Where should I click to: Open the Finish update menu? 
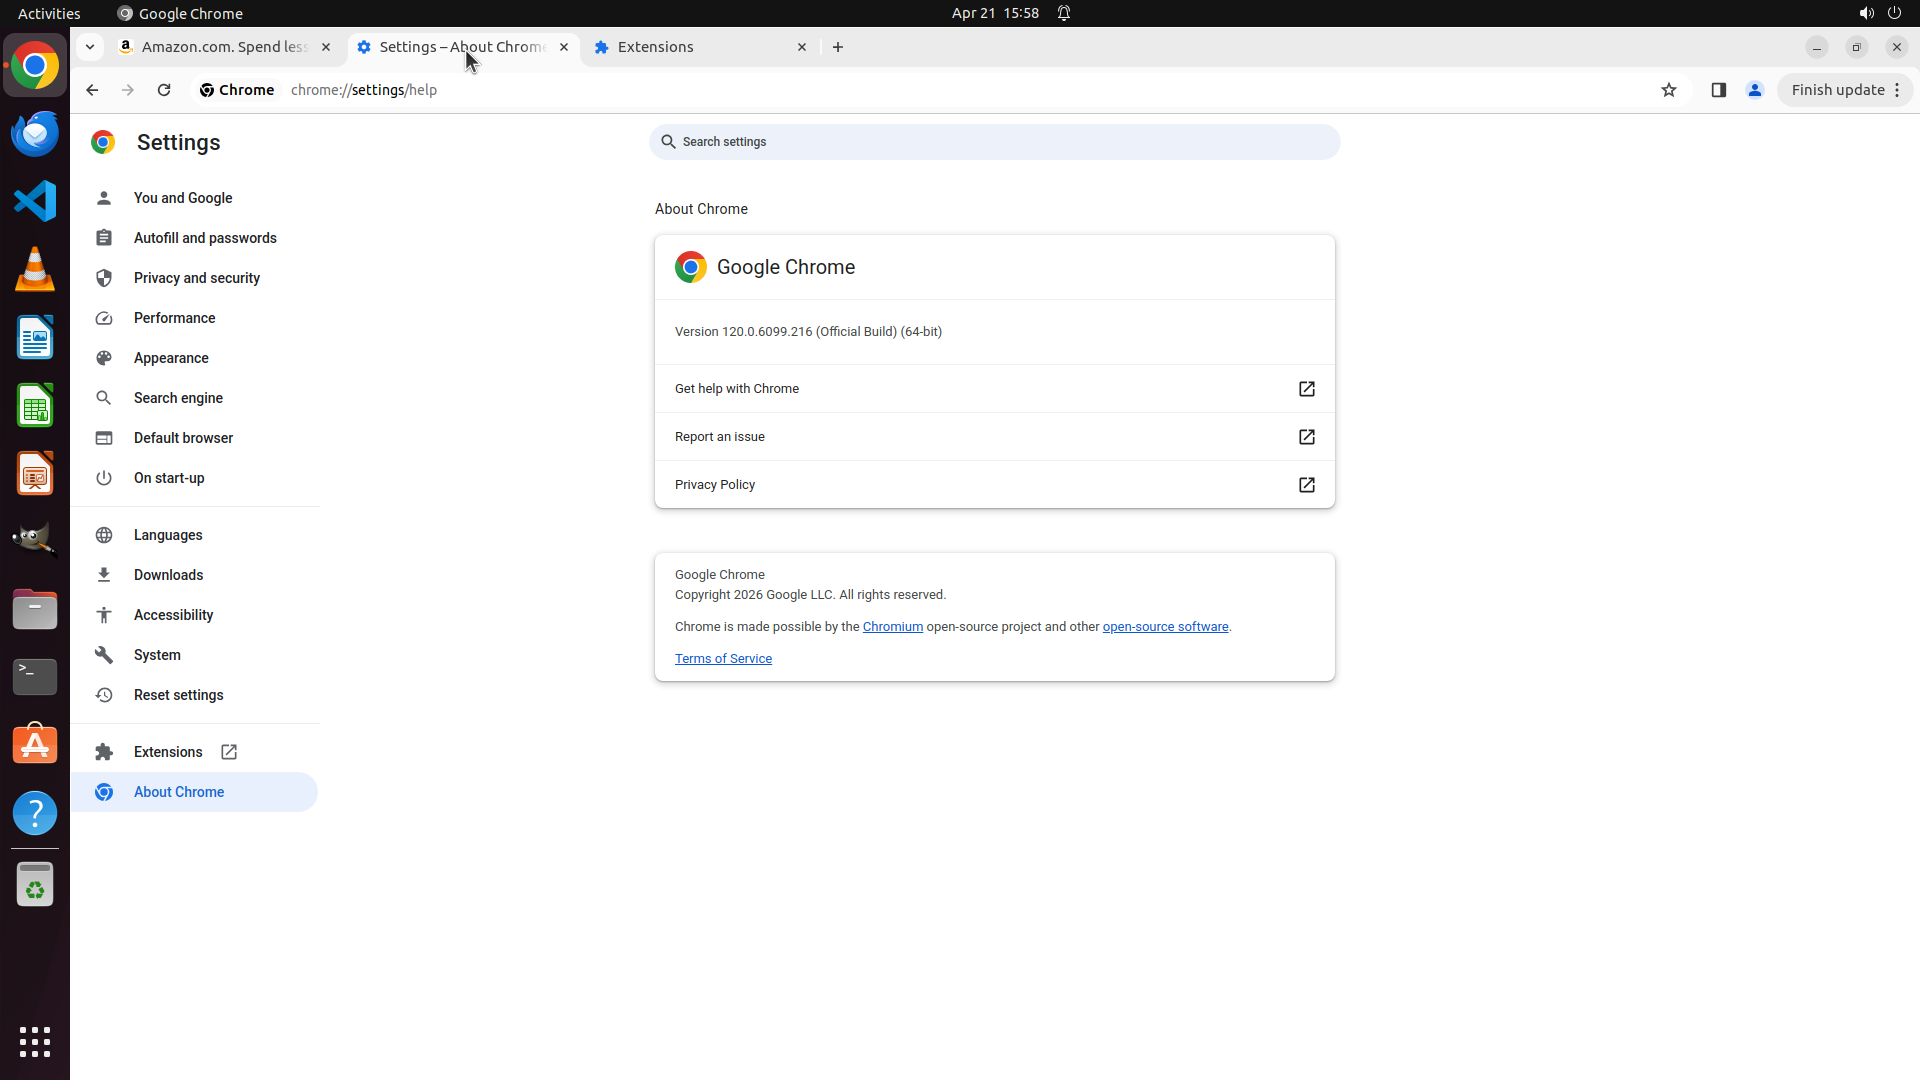point(1844,90)
